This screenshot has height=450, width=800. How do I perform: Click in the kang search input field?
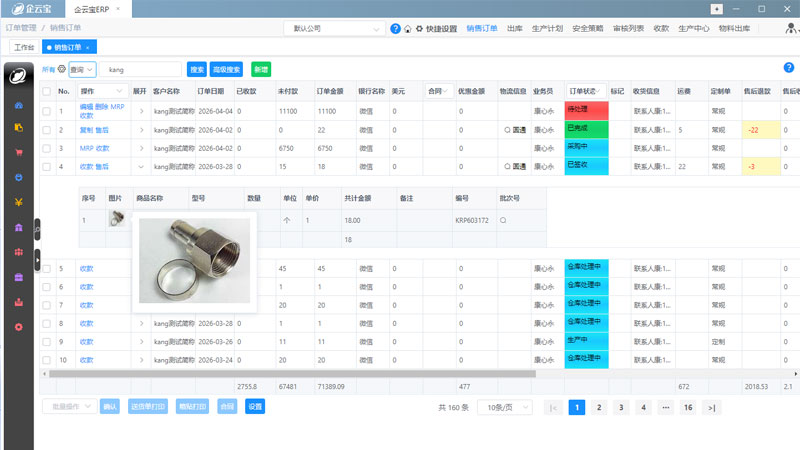[x=140, y=69]
